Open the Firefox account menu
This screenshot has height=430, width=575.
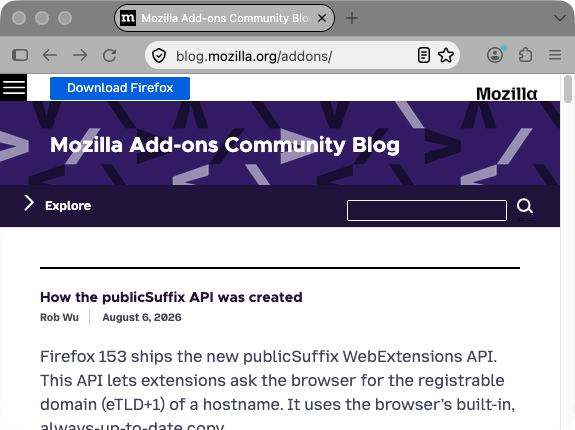(495, 55)
